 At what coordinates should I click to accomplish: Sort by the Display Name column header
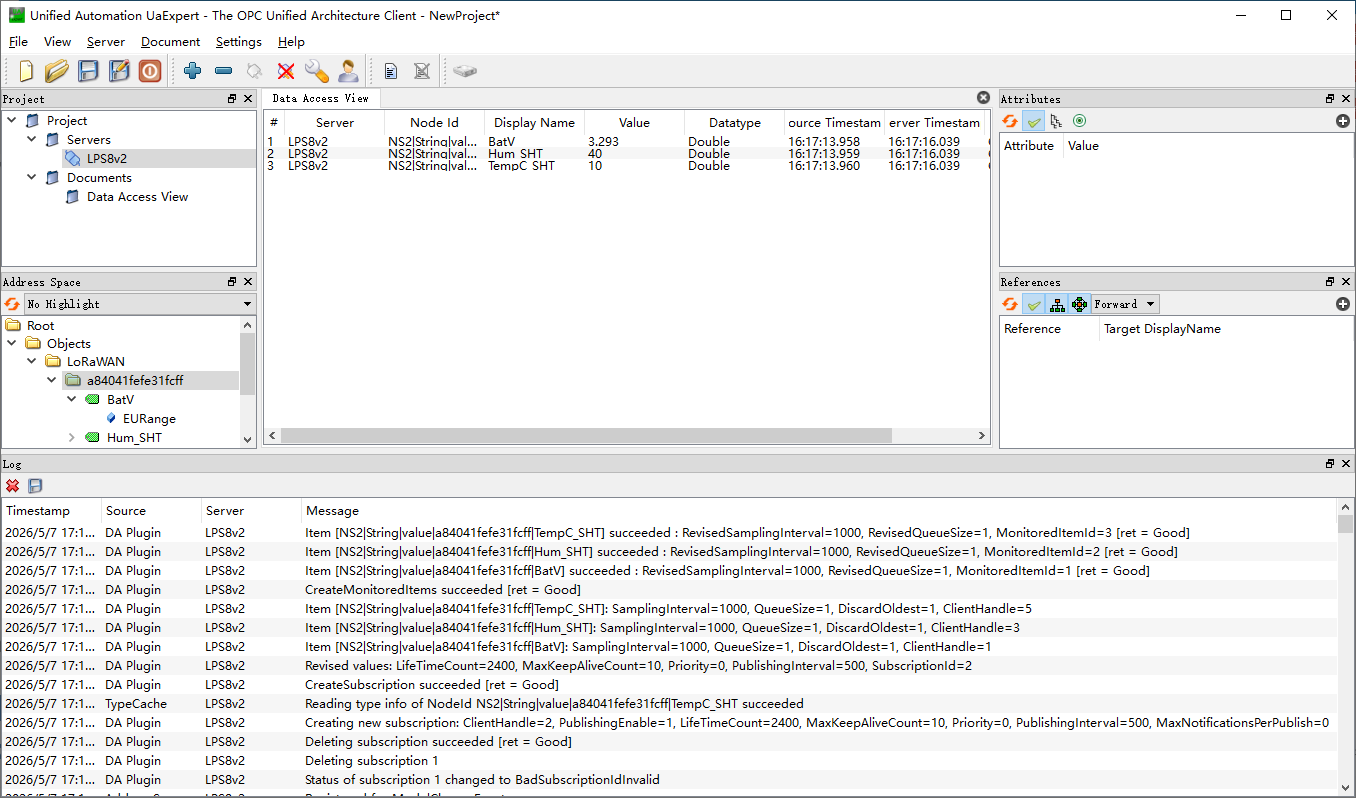pyautogui.click(x=534, y=123)
